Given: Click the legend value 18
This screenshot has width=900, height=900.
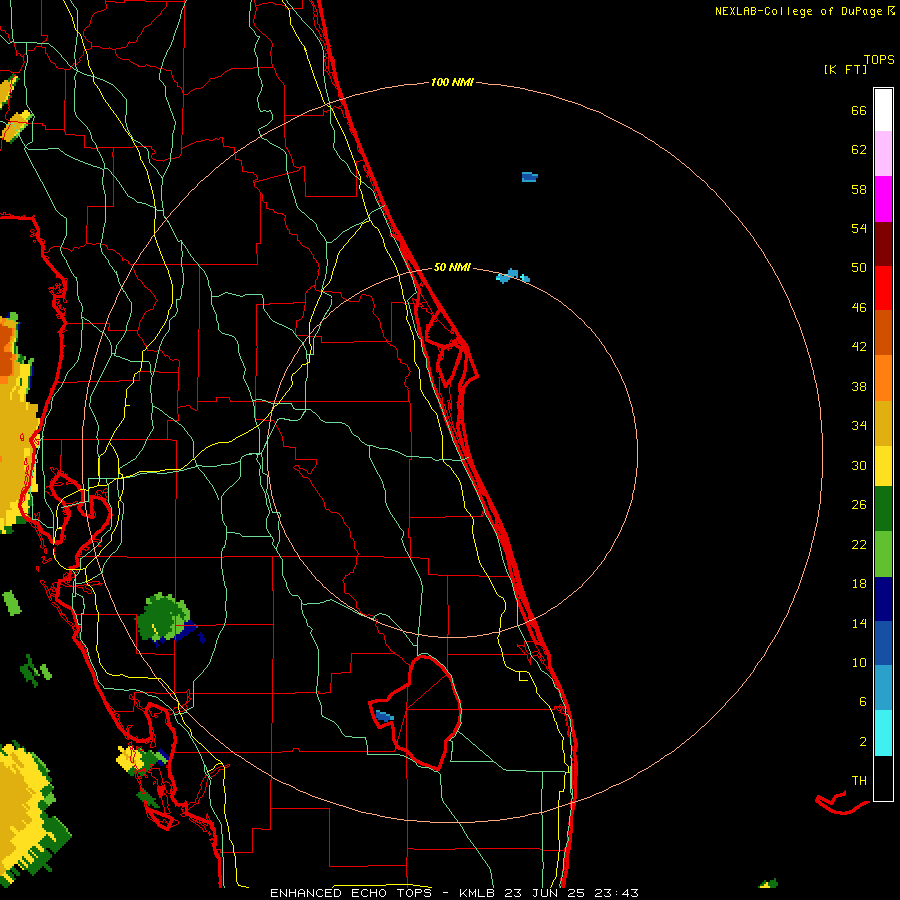Looking at the screenshot, I should [859, 584].
